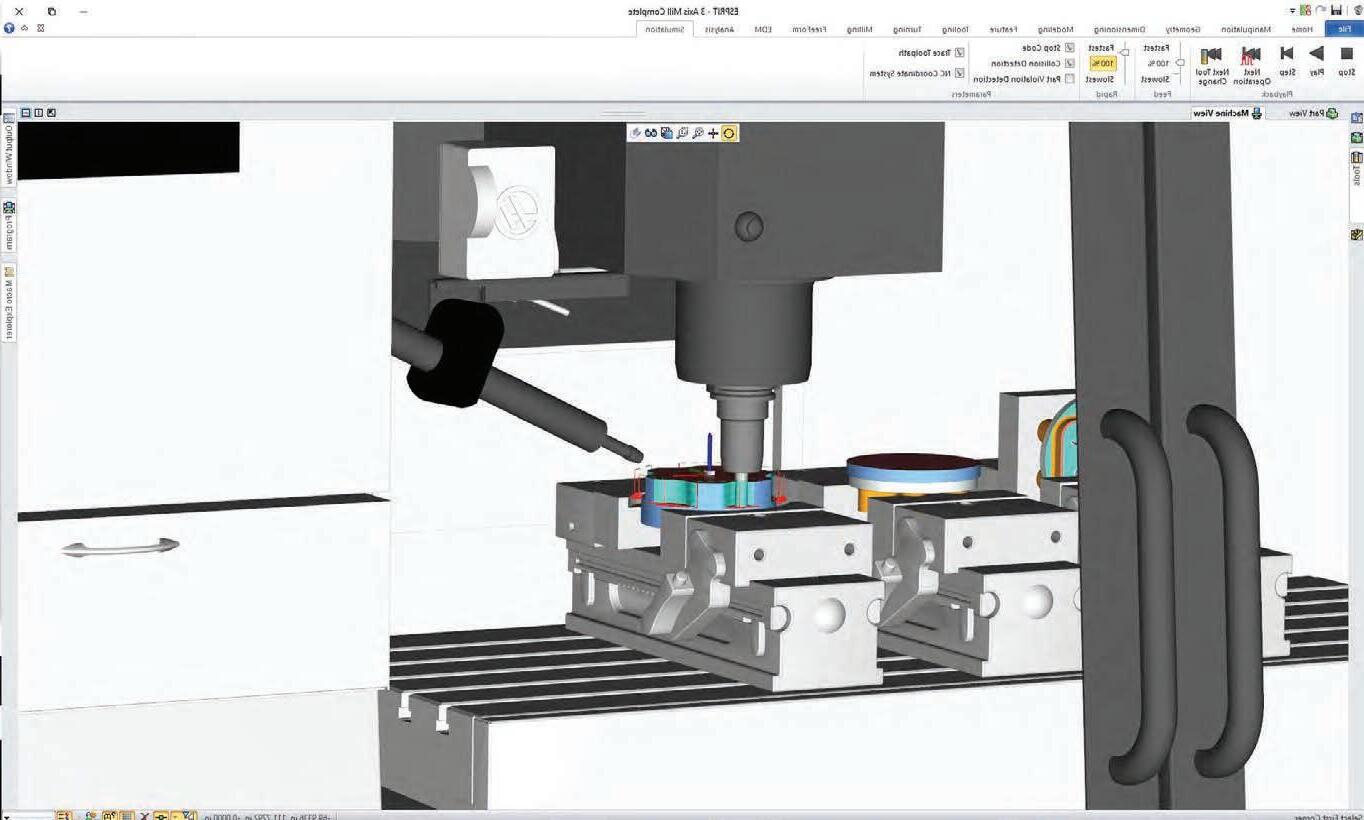
Task: Switch to the Home ribbon tab
Action: click(x=1301, y=29)
